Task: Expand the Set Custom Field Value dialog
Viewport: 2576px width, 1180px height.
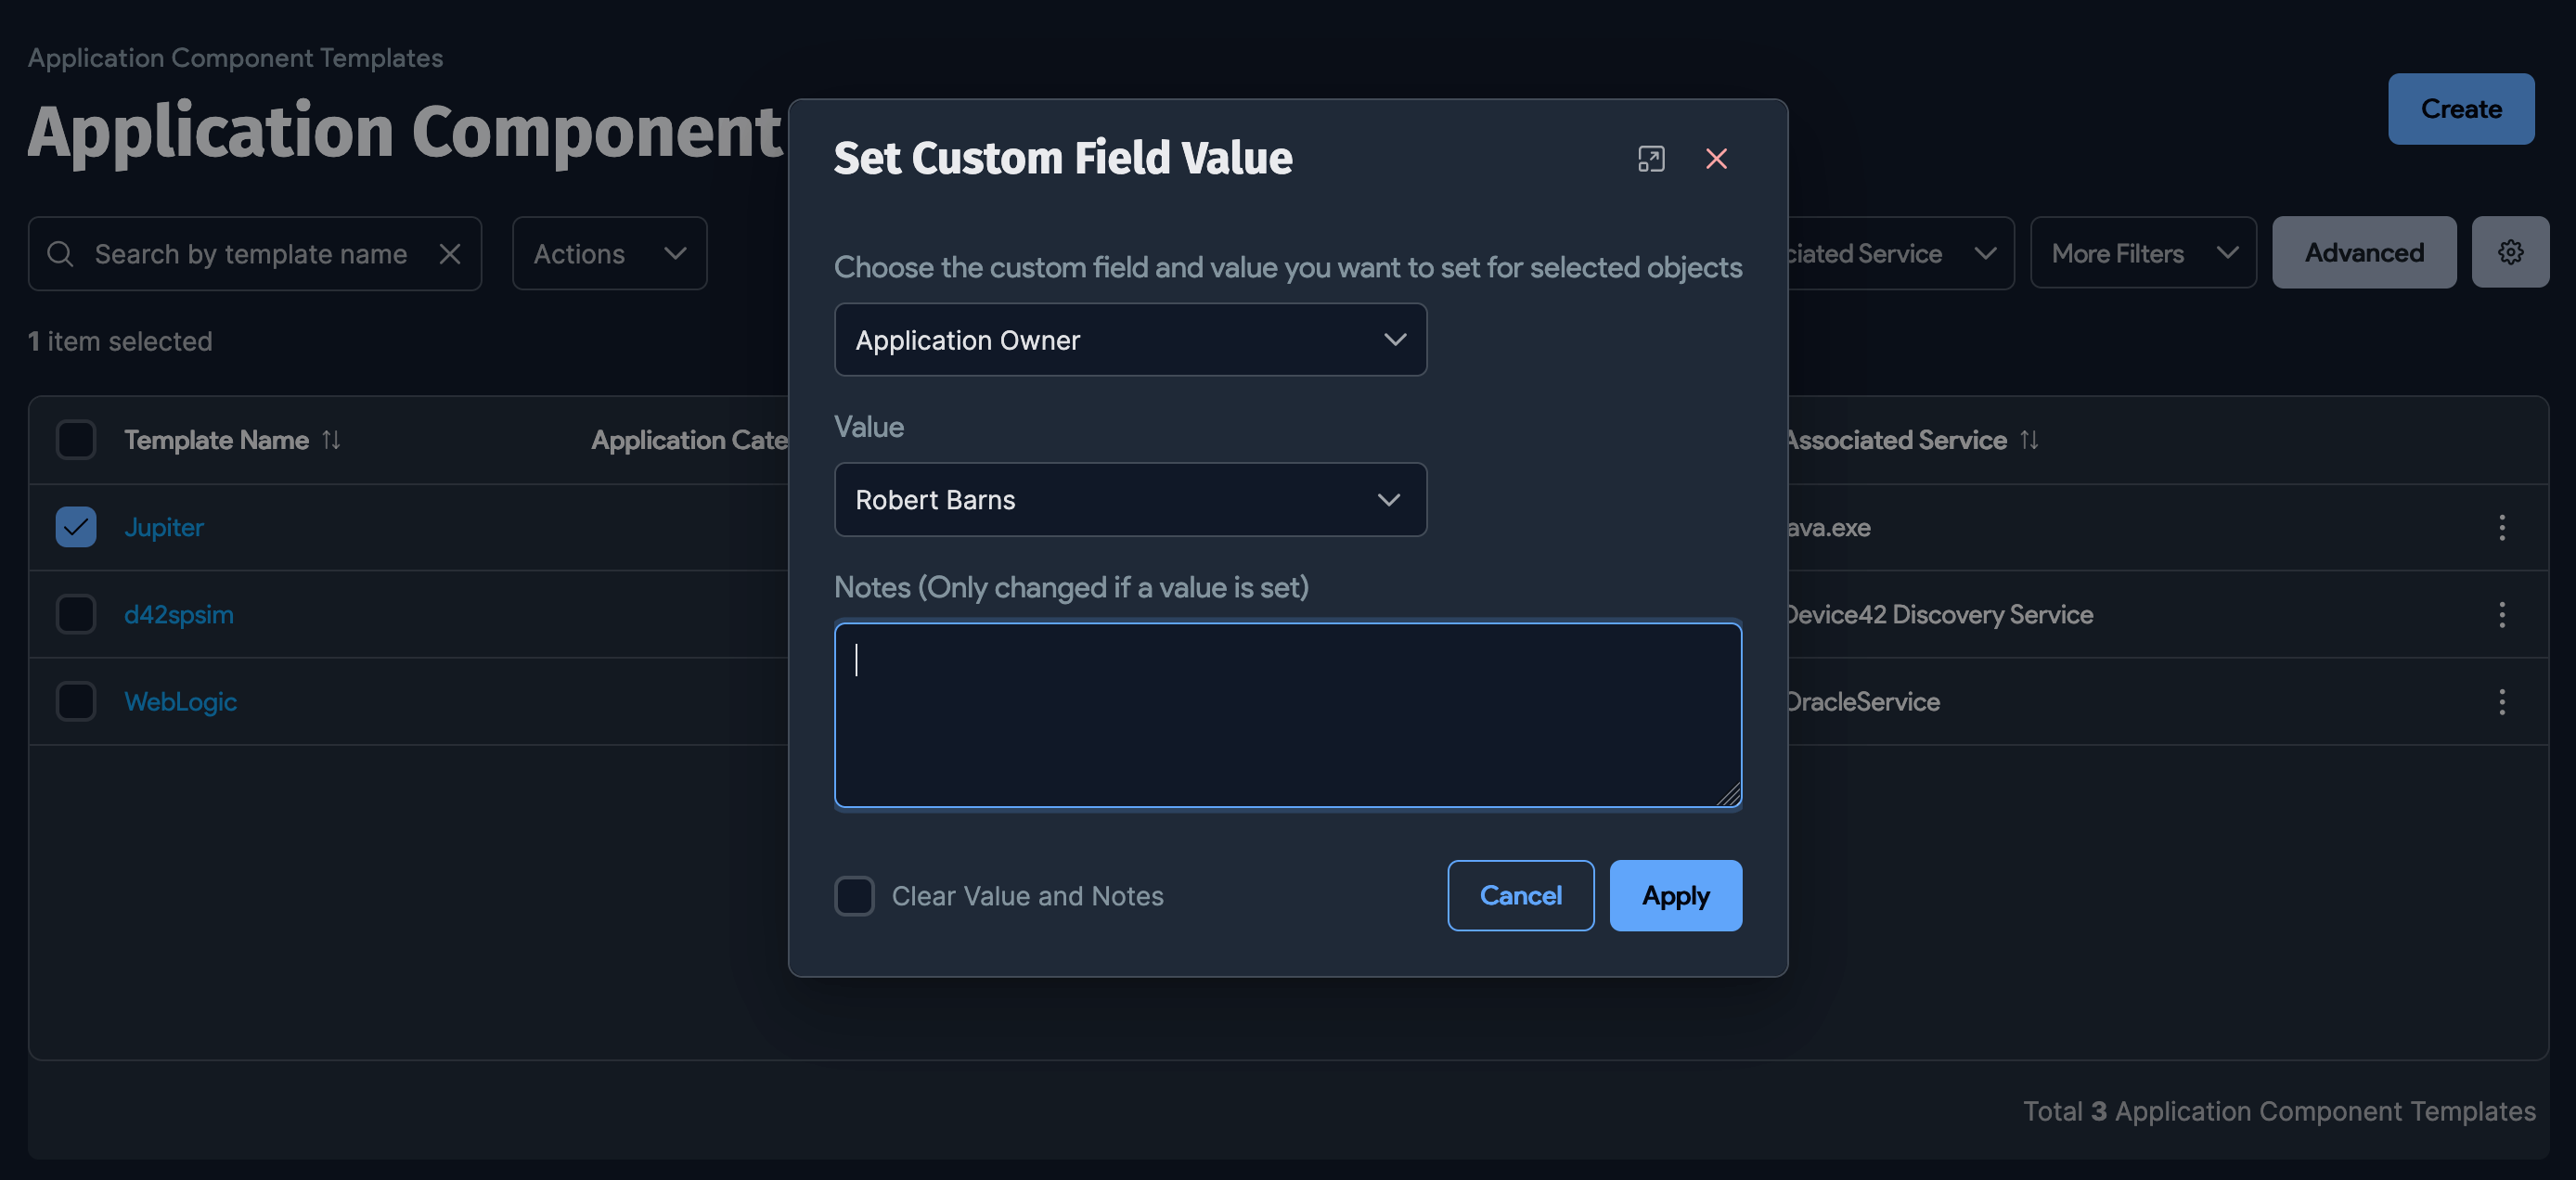Action: (x=1651, y=159)
